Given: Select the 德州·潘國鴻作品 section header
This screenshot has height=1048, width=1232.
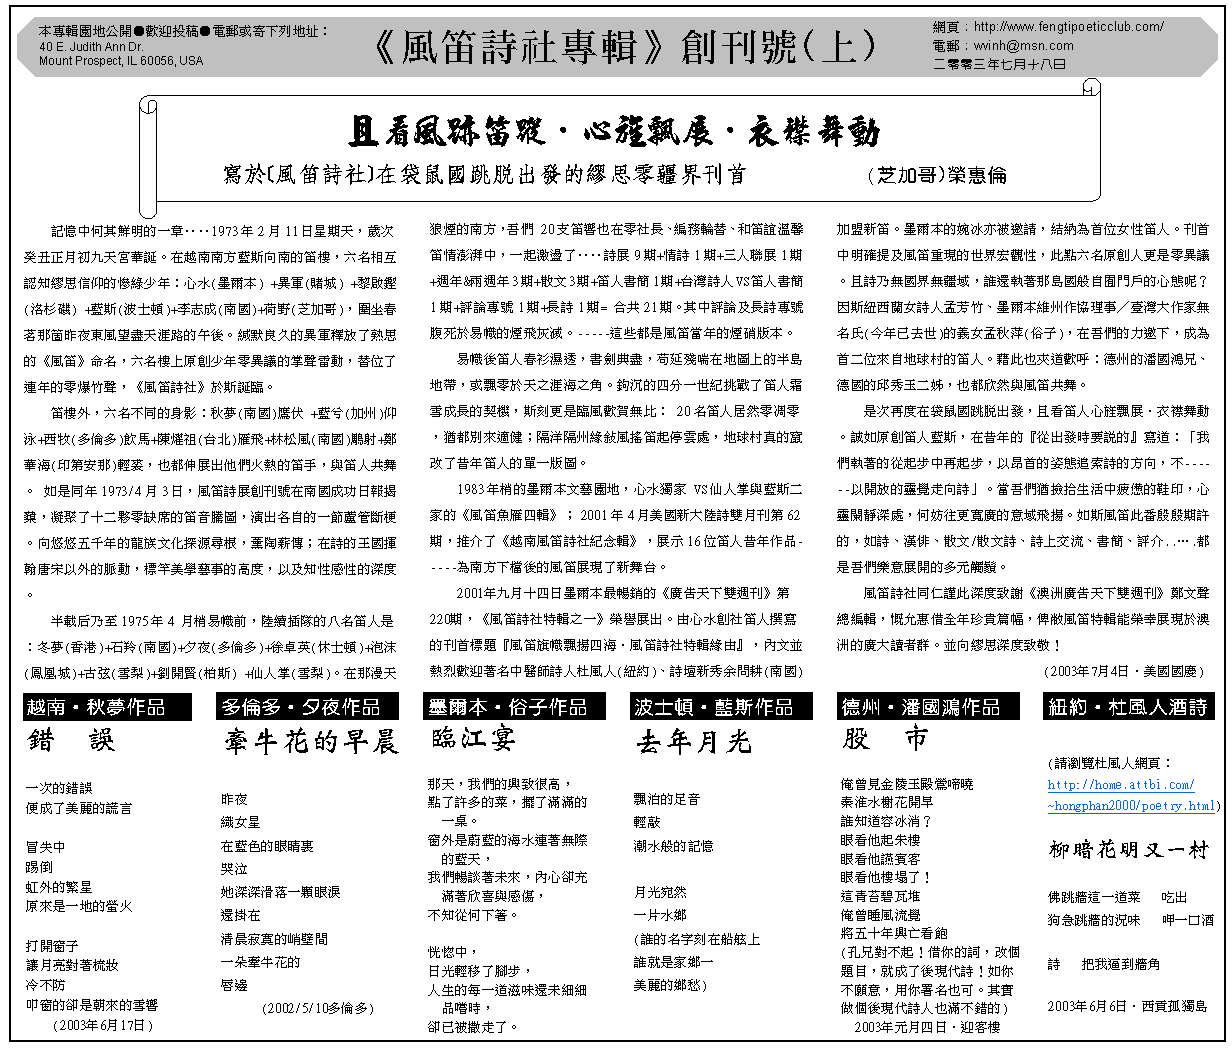Looking at the screenshot, I should (x=920, y=708).
